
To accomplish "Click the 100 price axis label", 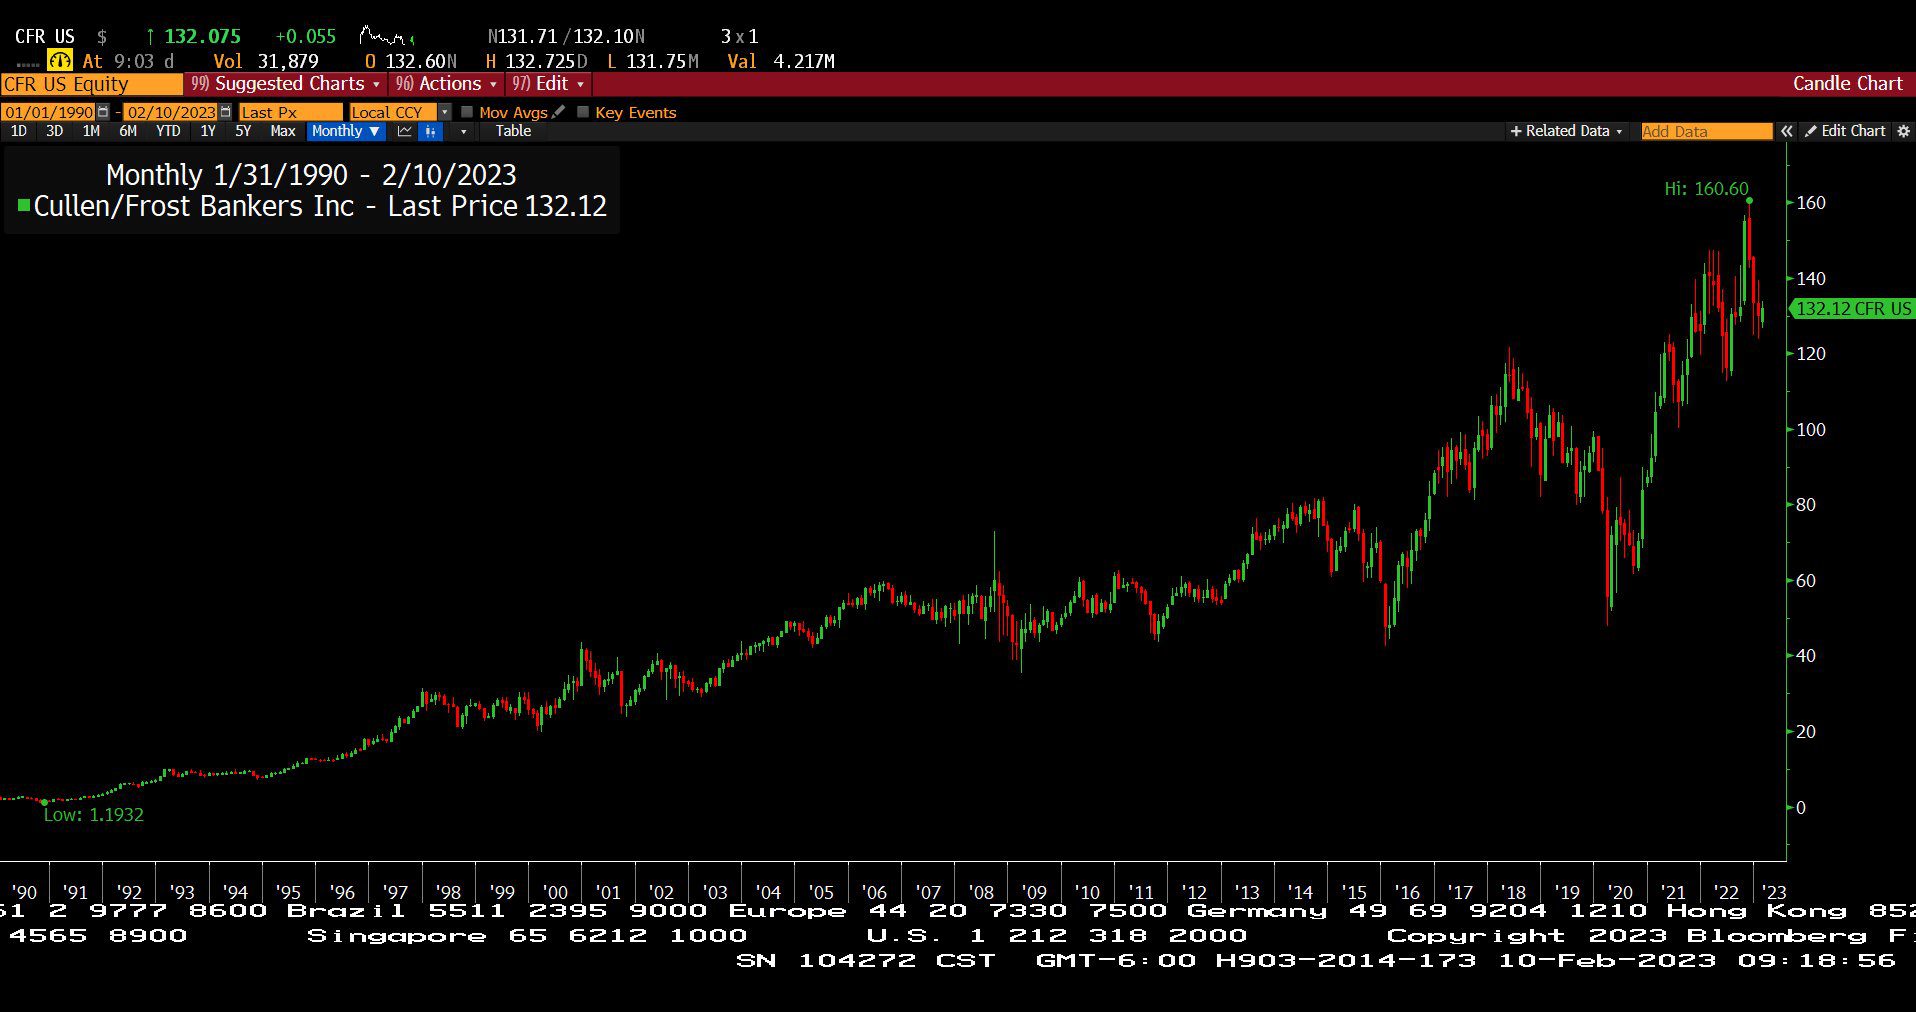I will (x=1811, y=429).
